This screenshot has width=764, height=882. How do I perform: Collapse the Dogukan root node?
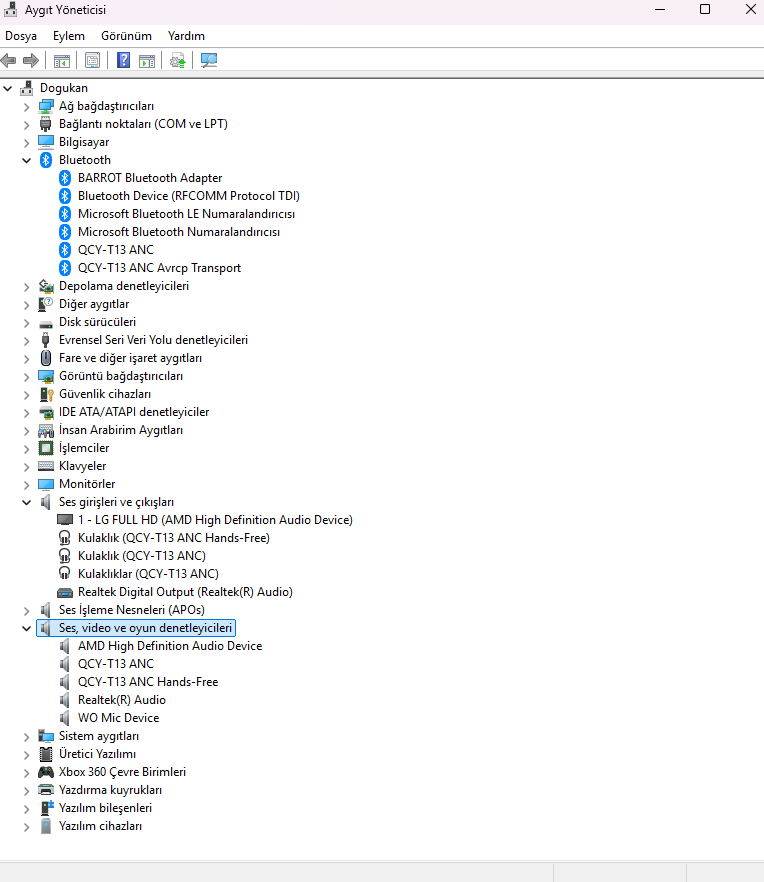coord(8,88)
